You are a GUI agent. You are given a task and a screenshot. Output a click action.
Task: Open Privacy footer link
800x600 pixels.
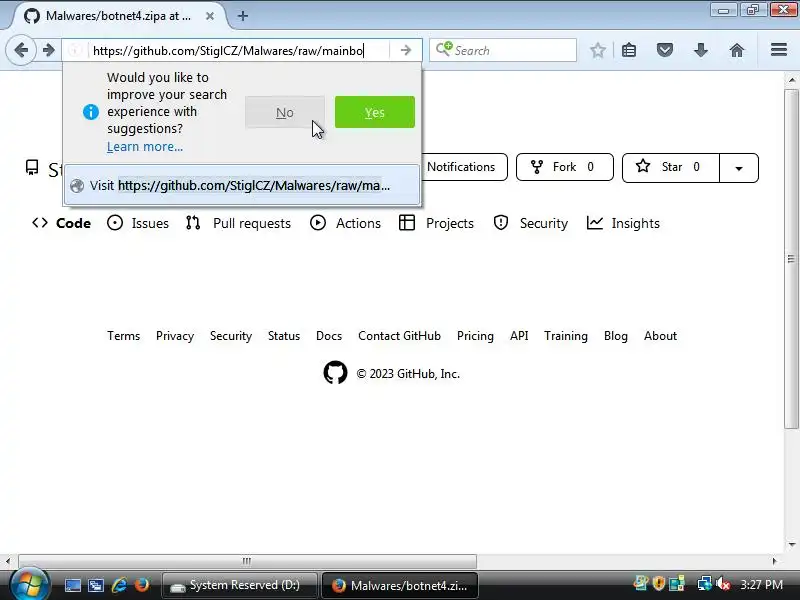(175, 336)
